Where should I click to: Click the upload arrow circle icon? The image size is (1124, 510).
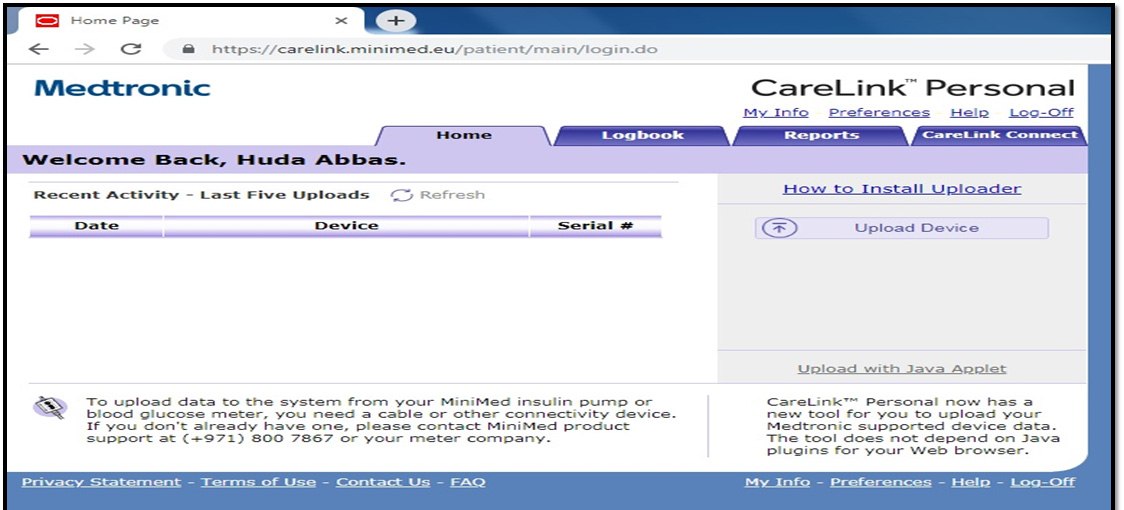[780, 228]
